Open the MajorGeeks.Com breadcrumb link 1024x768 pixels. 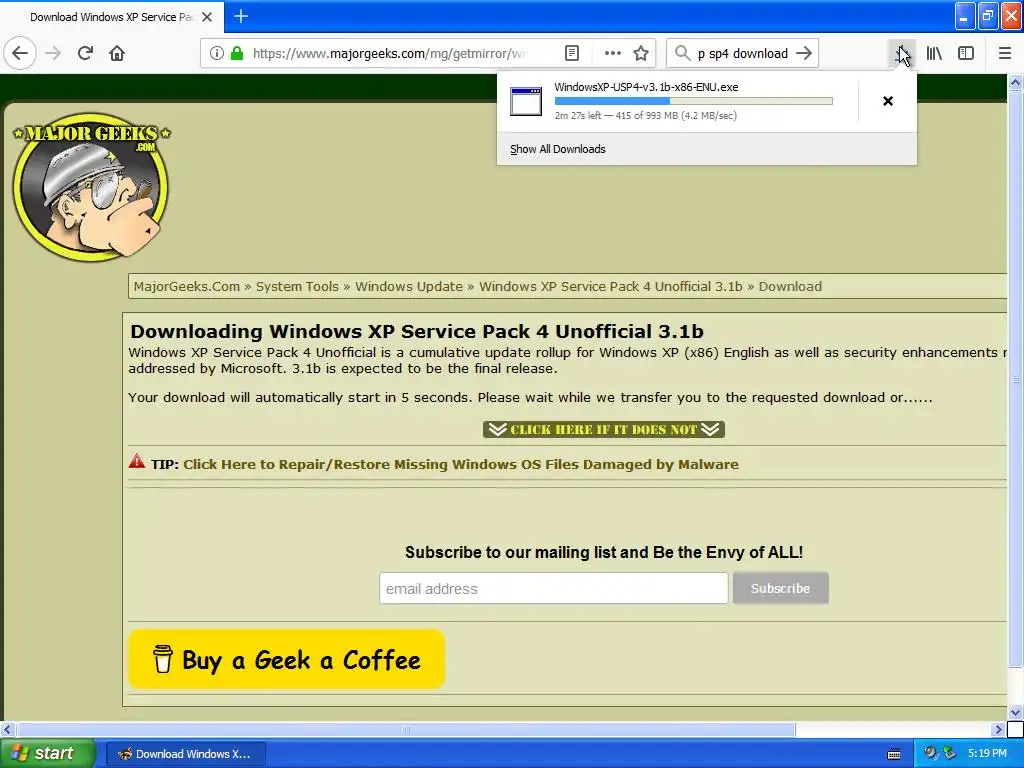(x=187, y=287)
